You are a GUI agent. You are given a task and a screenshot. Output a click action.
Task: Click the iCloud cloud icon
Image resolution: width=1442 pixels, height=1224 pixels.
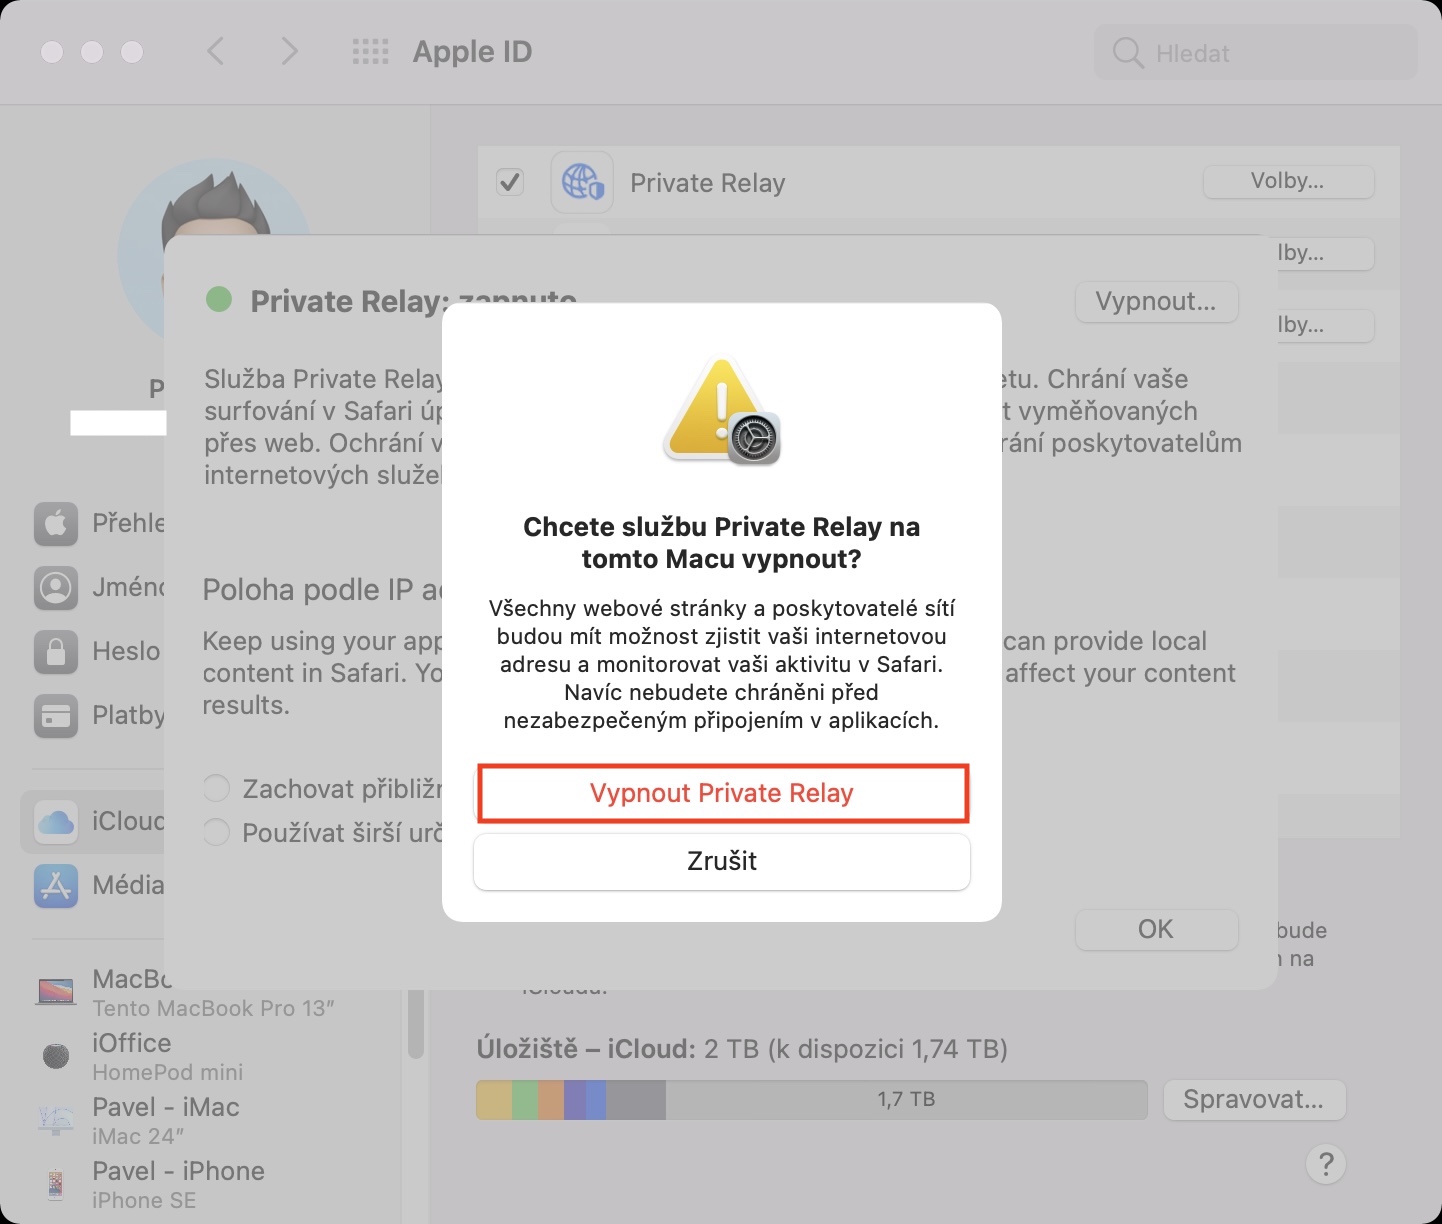pyautogui.click(x=56, y=822)
